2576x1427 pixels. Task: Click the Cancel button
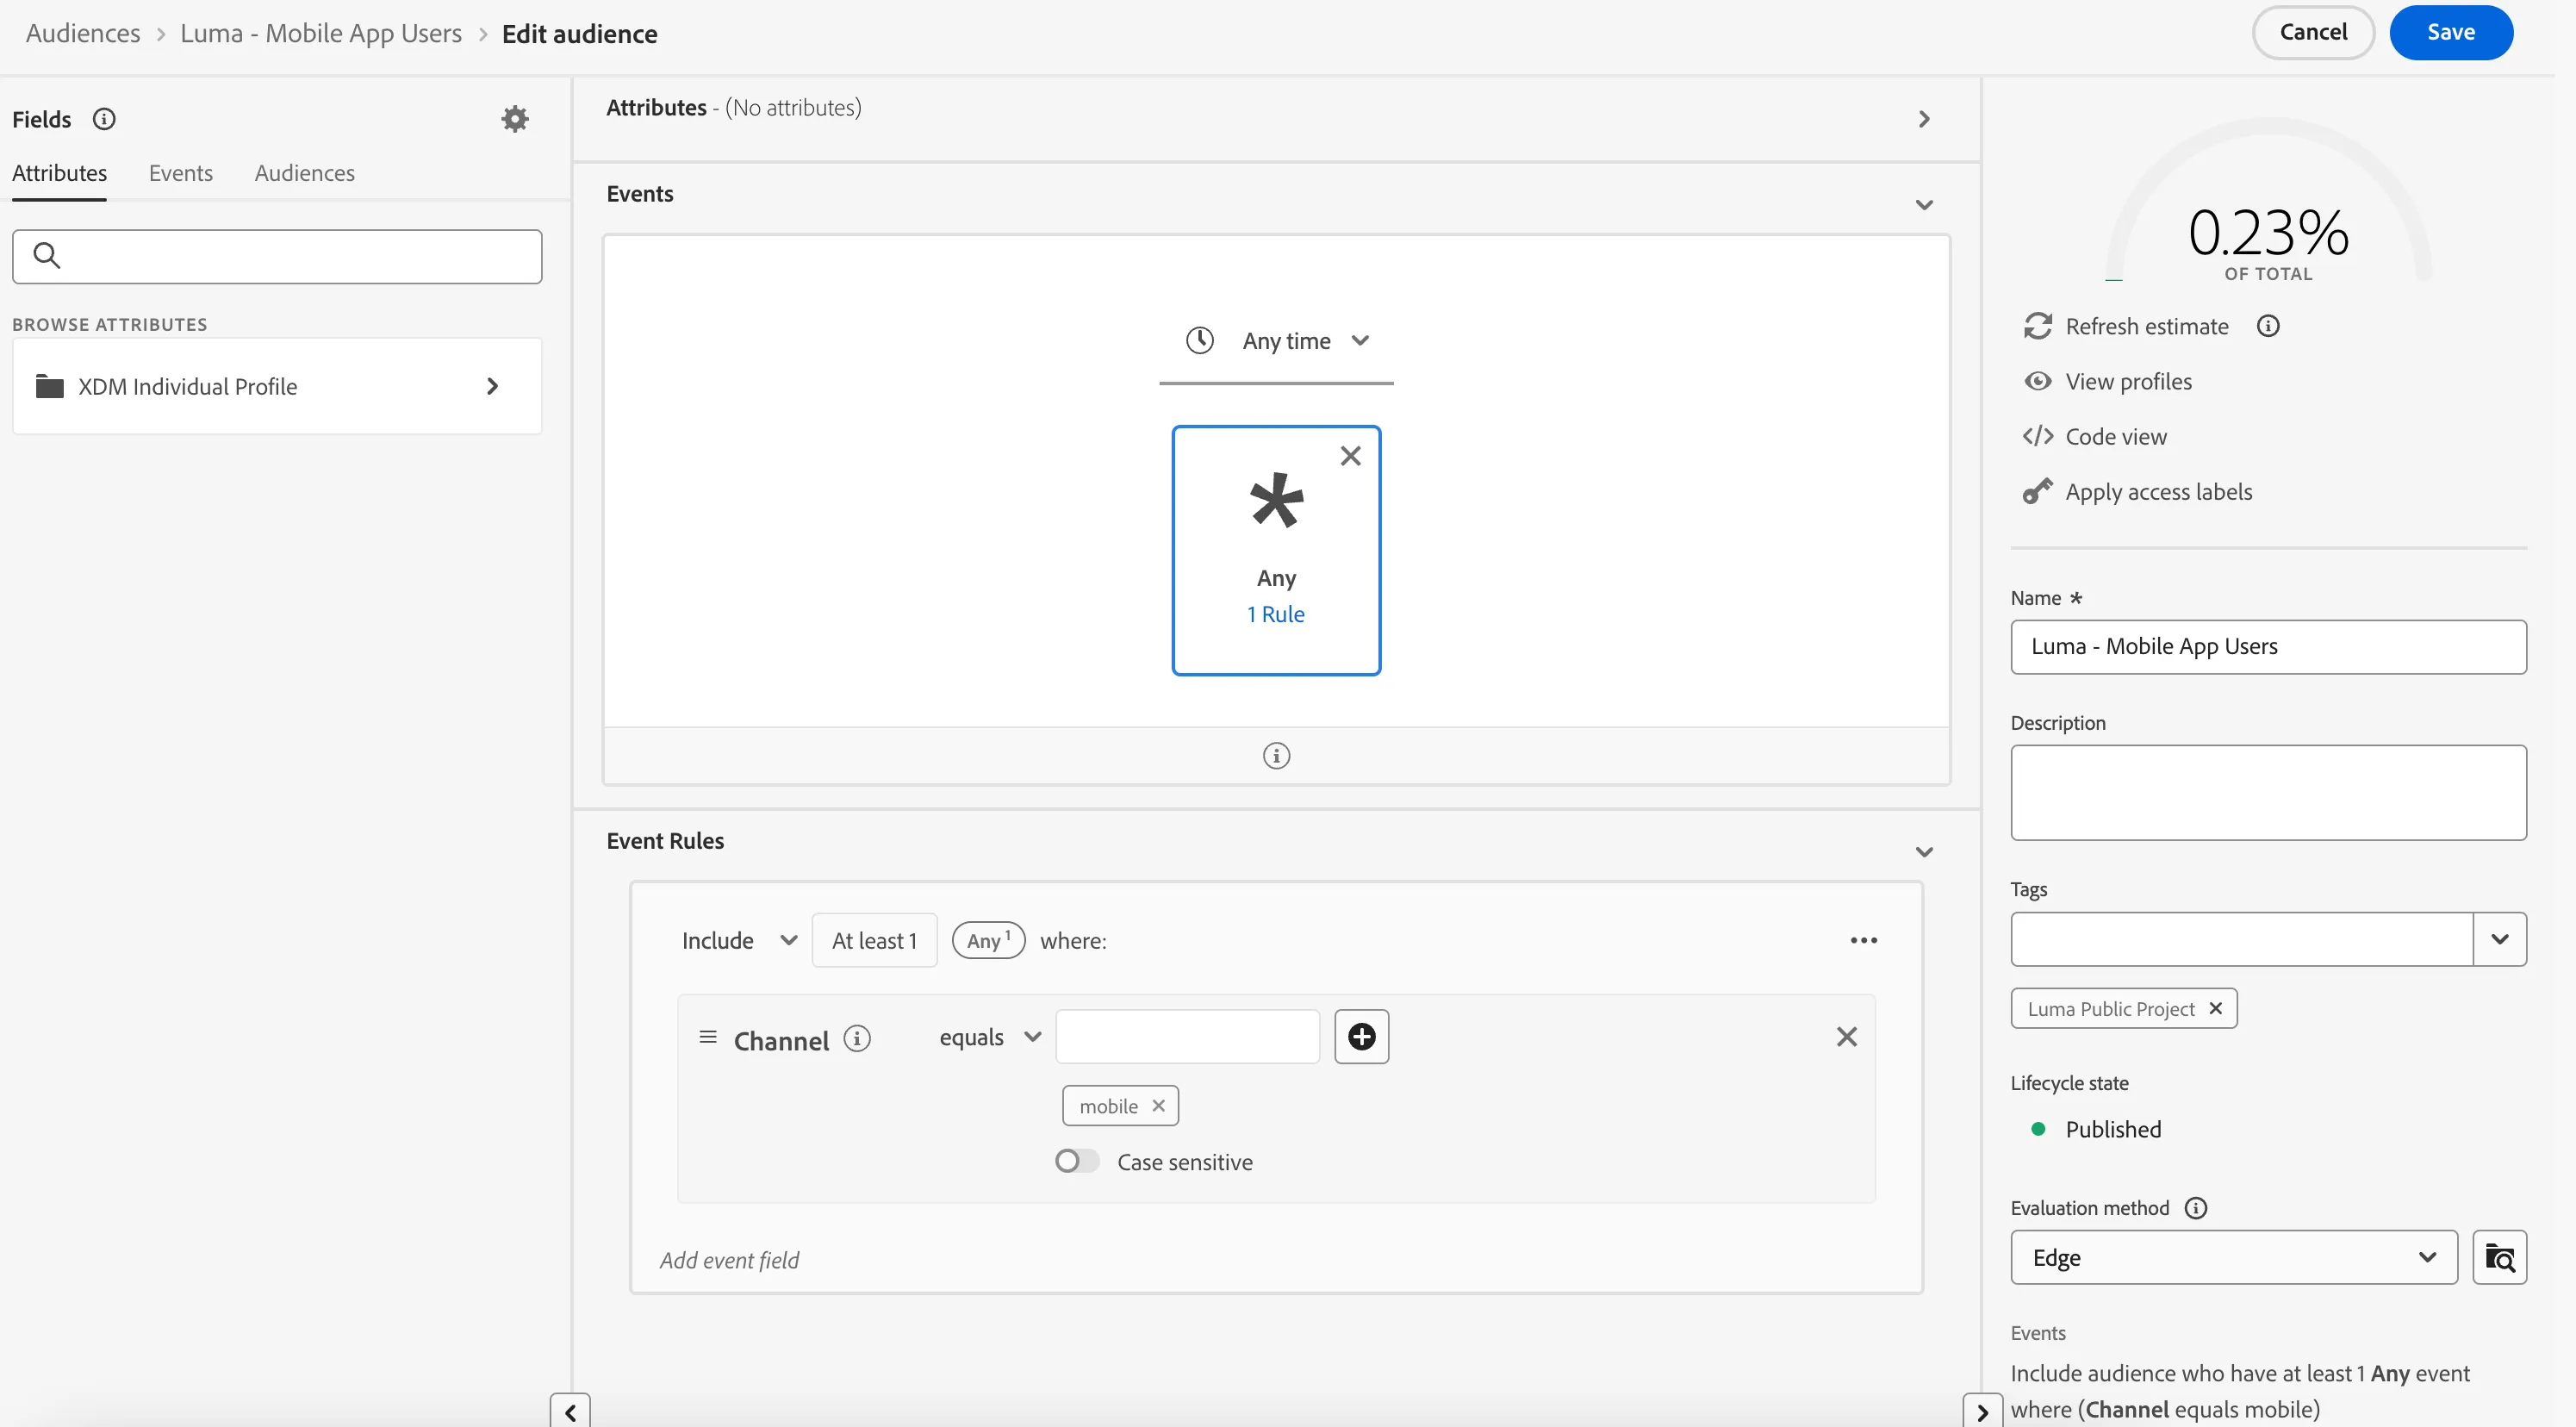pos(2313,32)
